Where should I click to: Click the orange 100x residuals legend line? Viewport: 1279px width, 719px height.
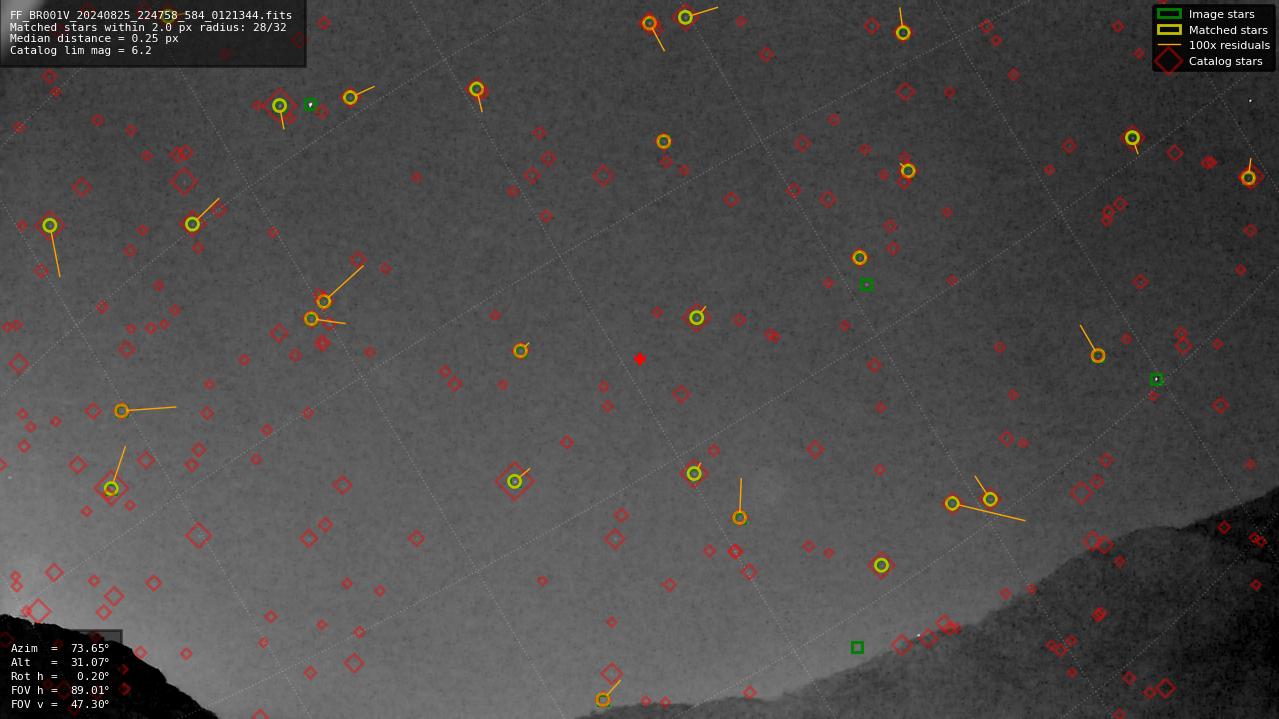coord(1169,45)
